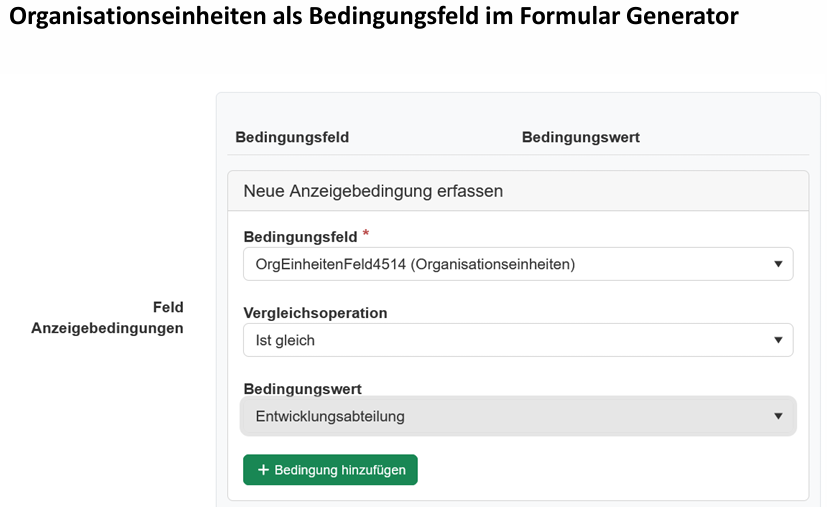Click the page heading about Organisationseinheiten
Viewport: 827px width, 507px height.
(x=374, y=17)
